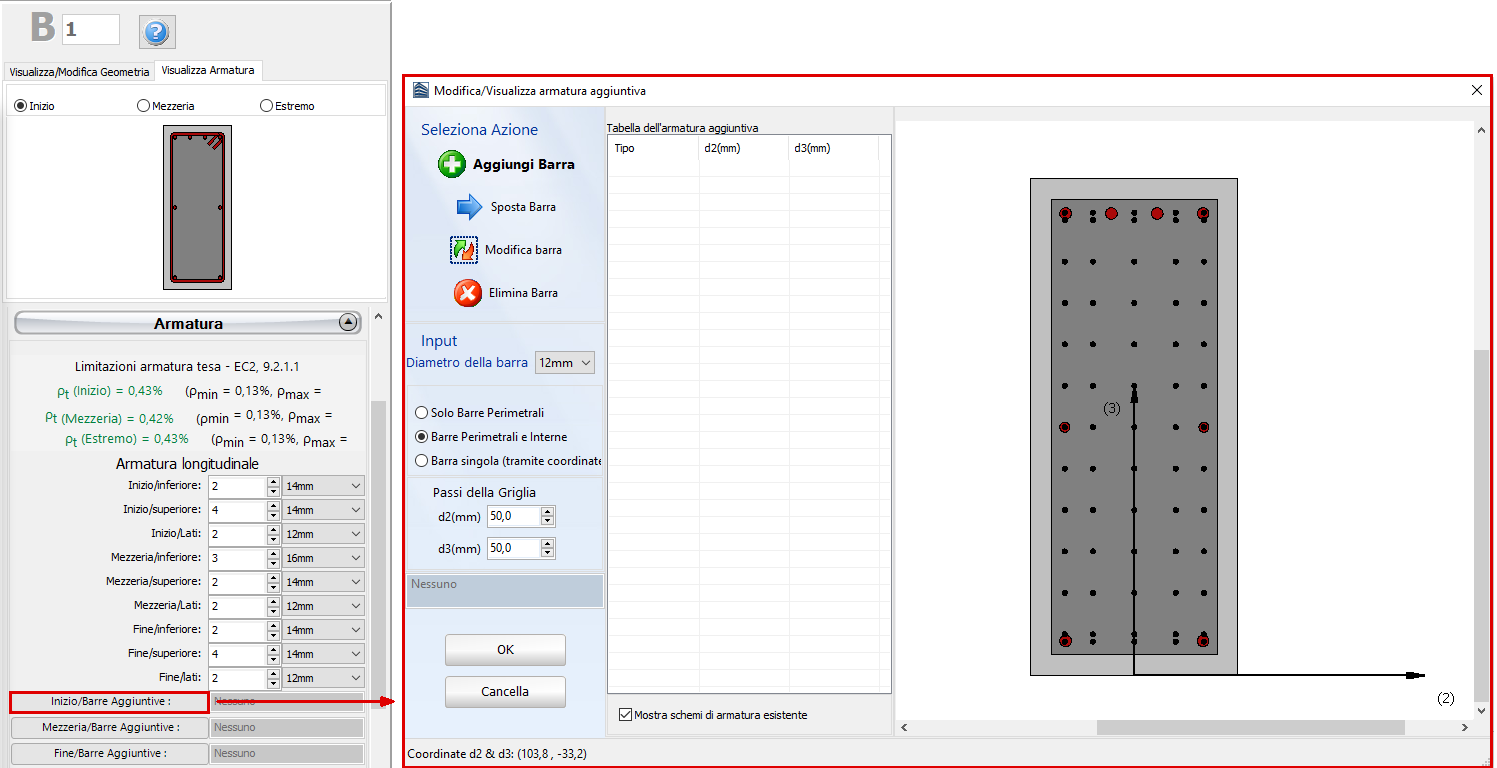Click the Inizio/Barre Aggiuntive button

[x=109, y=701]
